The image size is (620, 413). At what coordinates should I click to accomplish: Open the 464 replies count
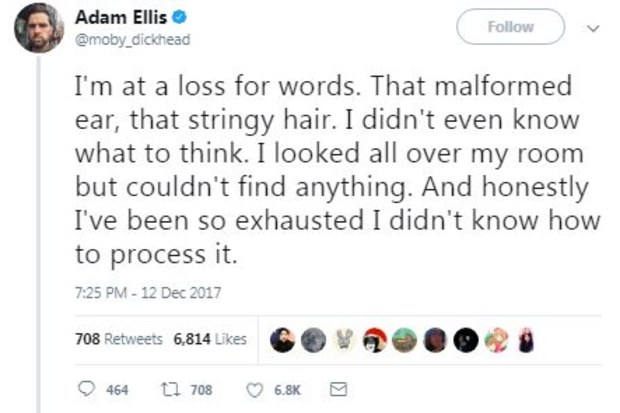pos(117,390)
